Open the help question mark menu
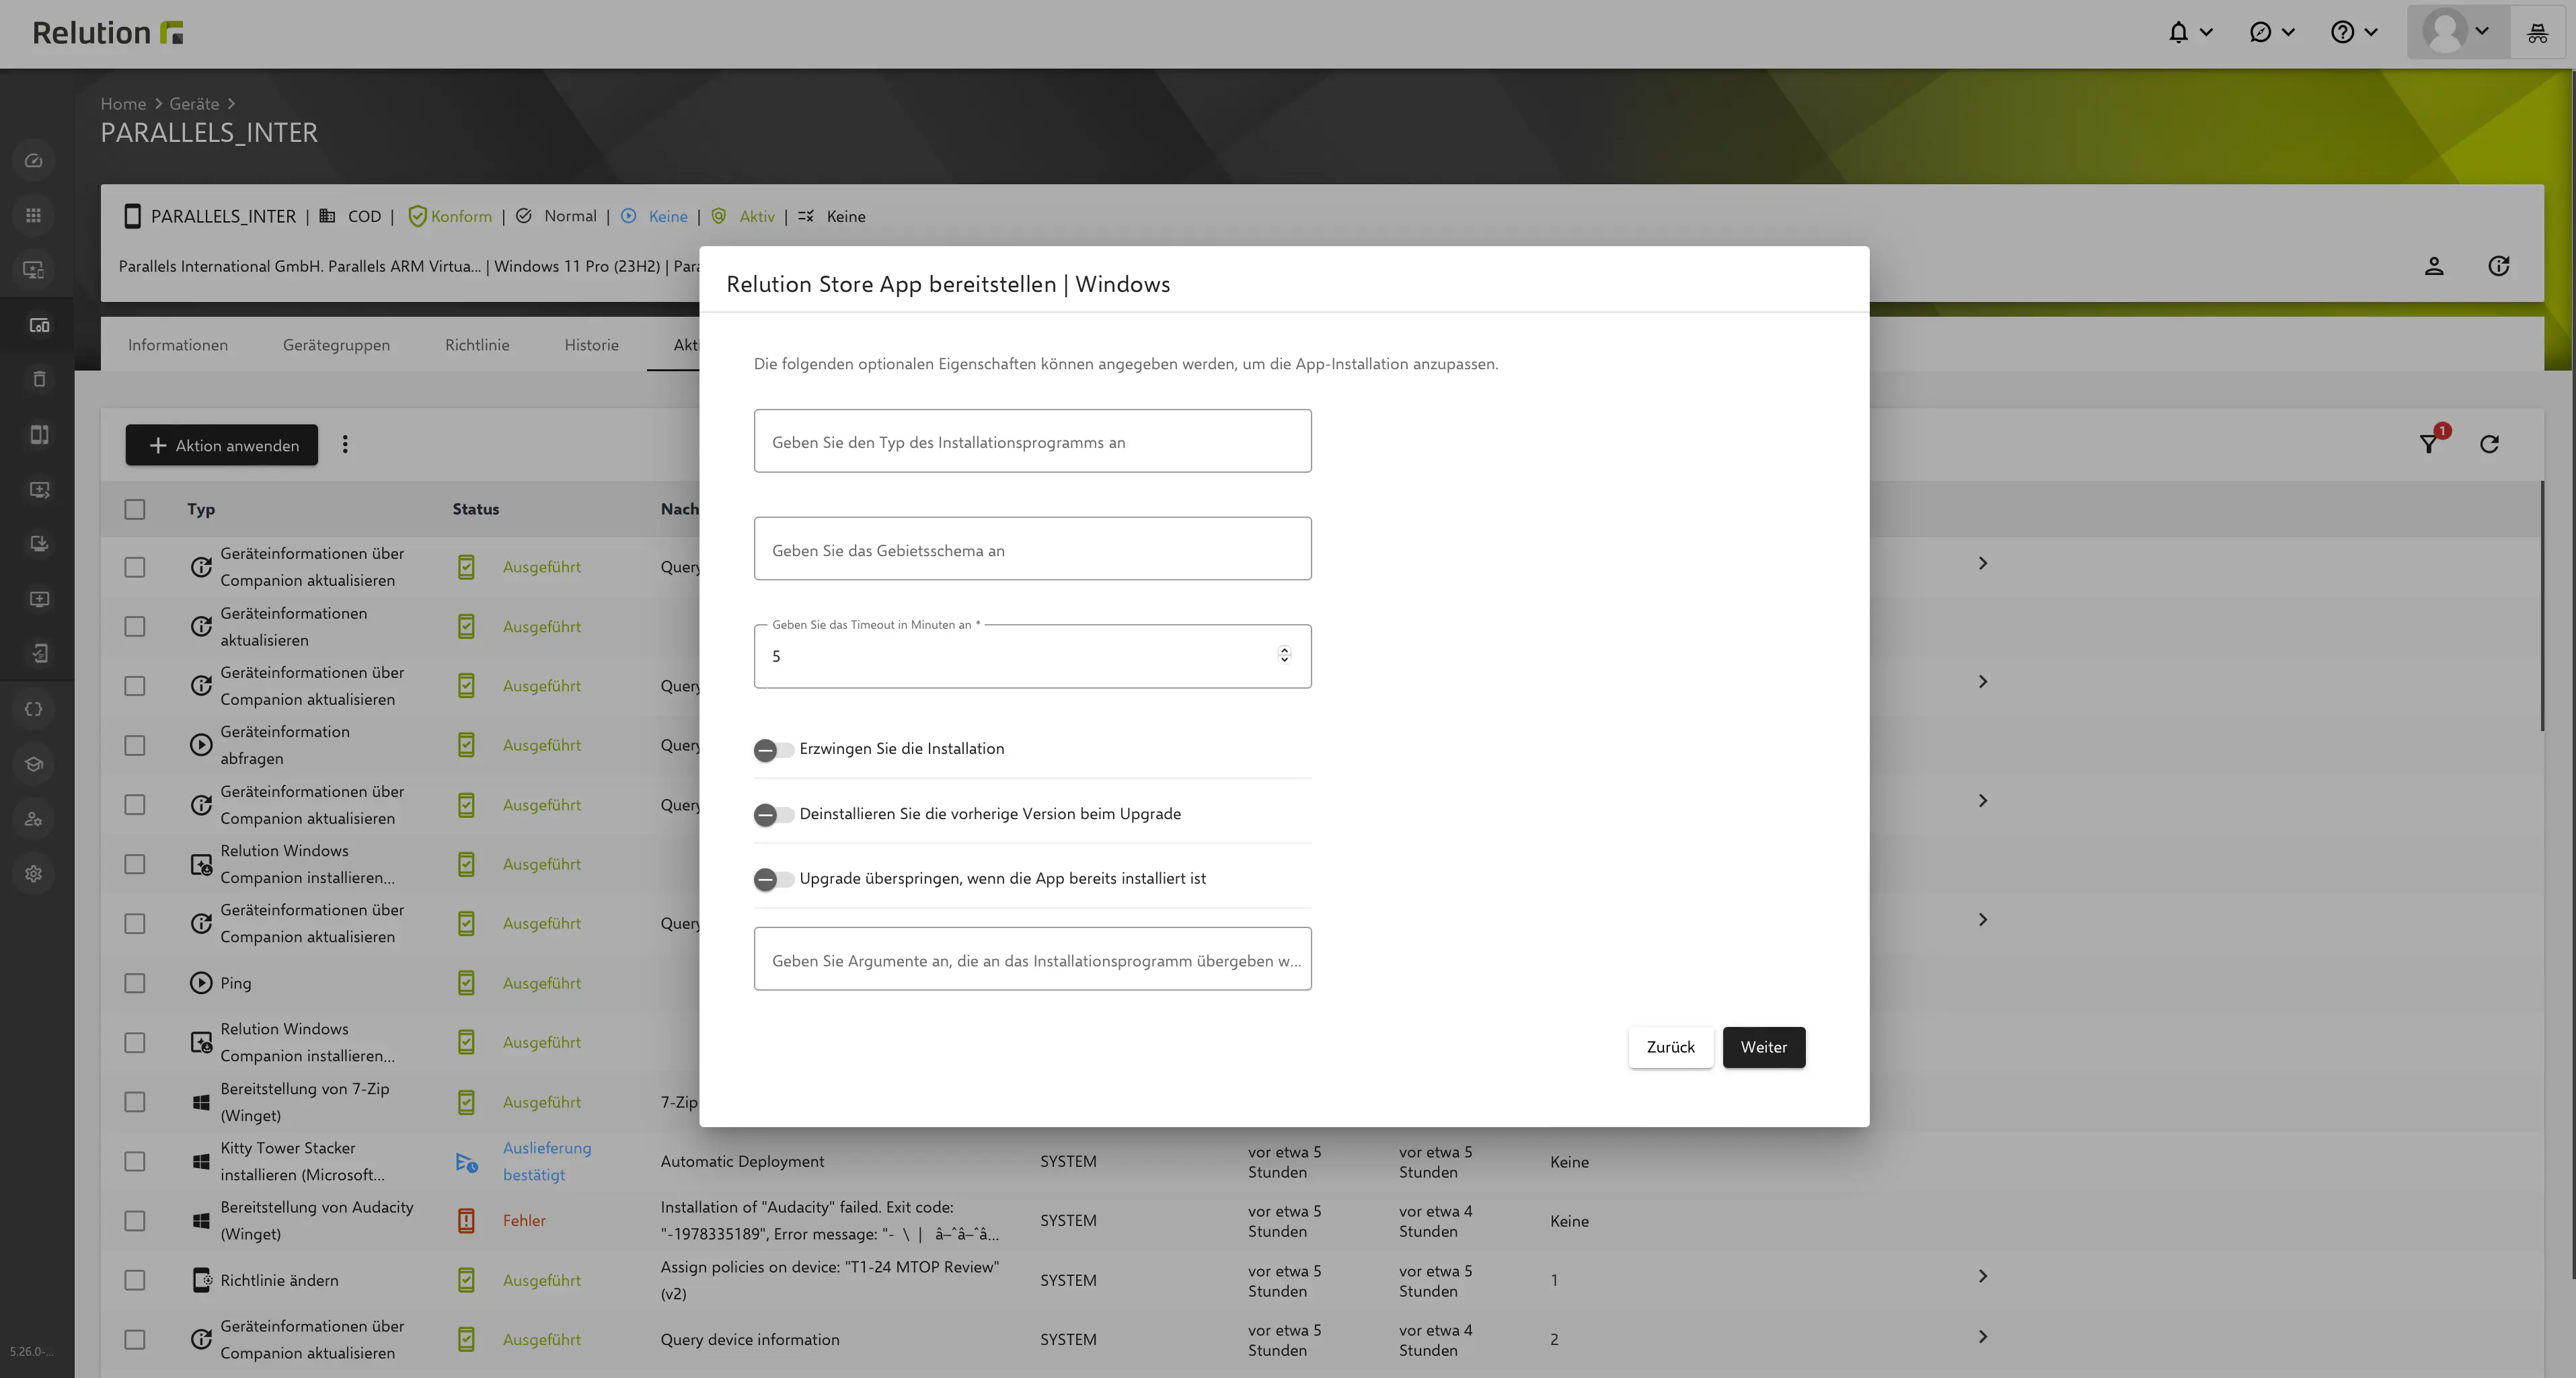2576x1378 pixels. coord(2342,32)
